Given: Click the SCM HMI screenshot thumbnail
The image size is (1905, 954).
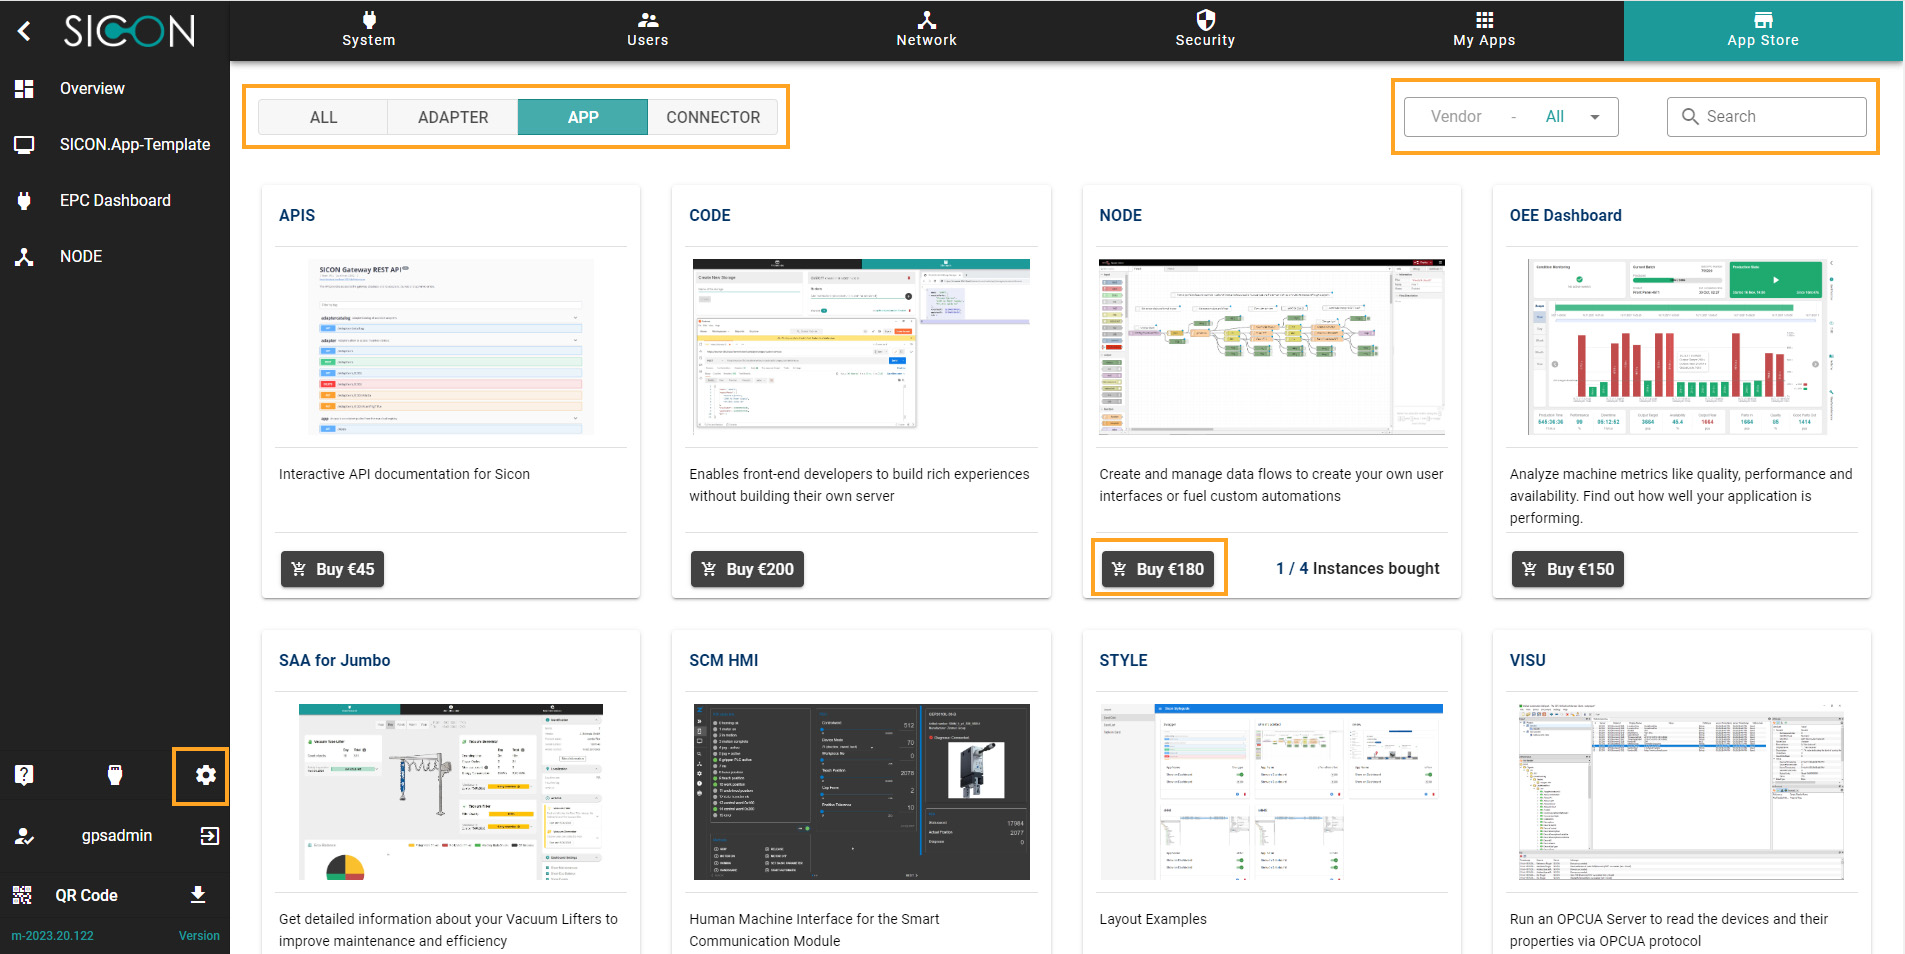Looking at the screenshot, I should click(861, 792).
